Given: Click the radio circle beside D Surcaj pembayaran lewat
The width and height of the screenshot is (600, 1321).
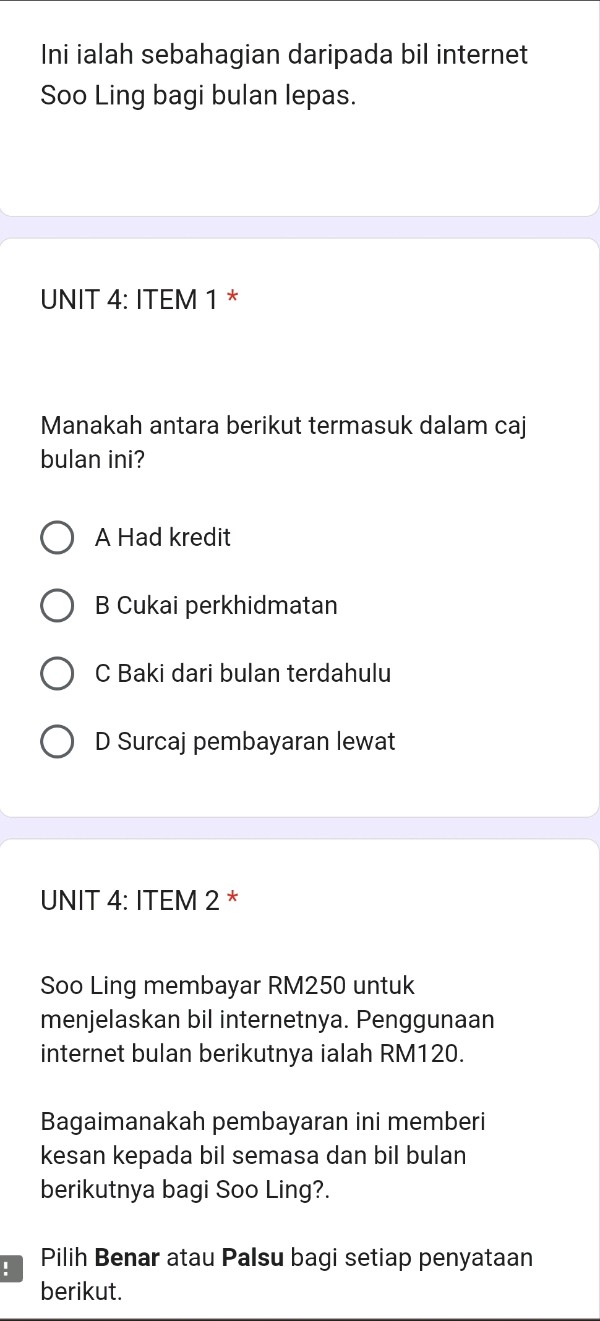Looking at the screenshot, I should pyautogui.click(x=57, y=741).
